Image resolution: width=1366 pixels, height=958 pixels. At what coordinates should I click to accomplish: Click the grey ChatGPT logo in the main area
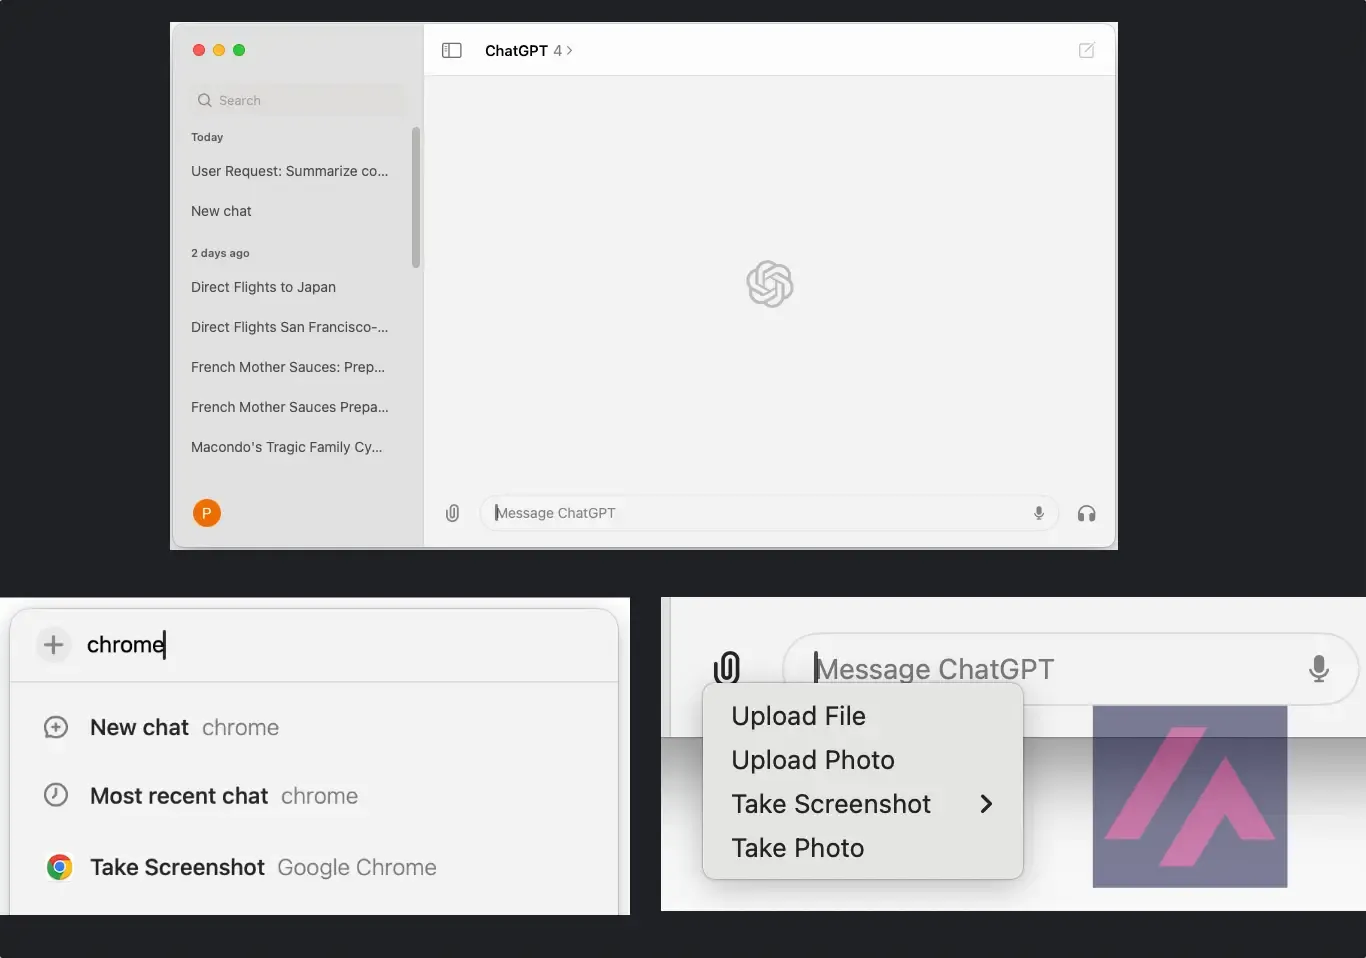[770, 284]
